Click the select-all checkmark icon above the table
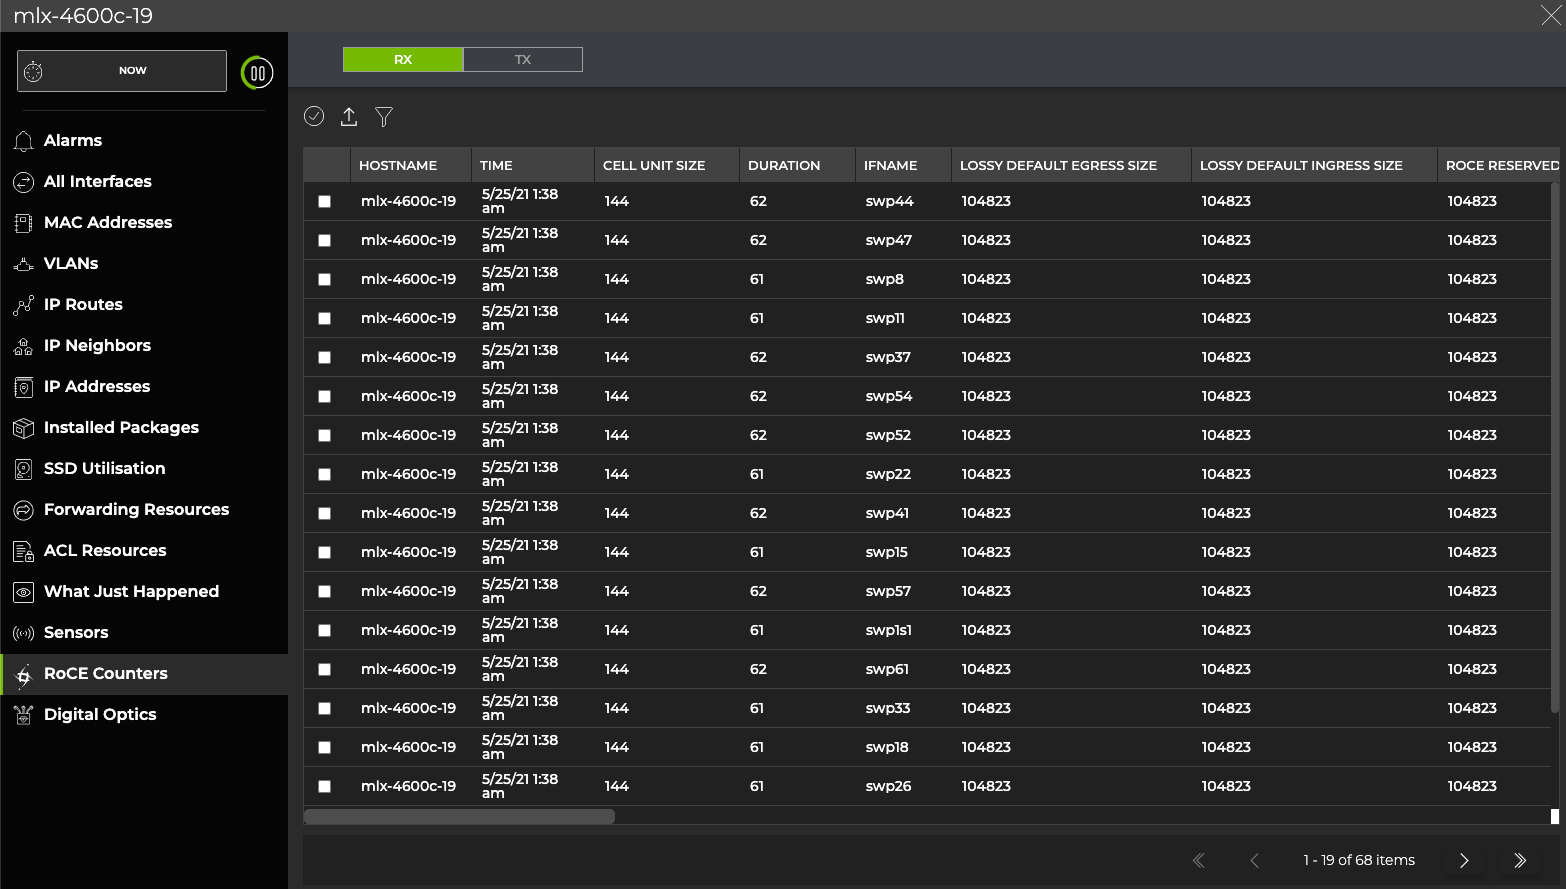The image size is (1566, 889). 313,116
